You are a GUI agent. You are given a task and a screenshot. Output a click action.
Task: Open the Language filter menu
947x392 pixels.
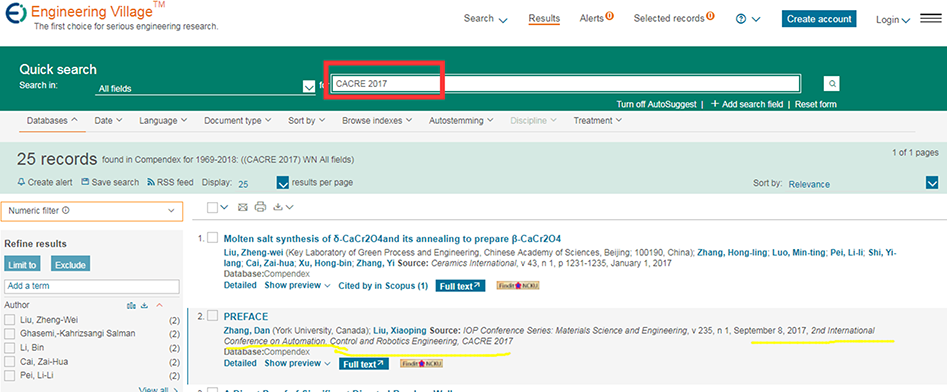tap(163, 121)
